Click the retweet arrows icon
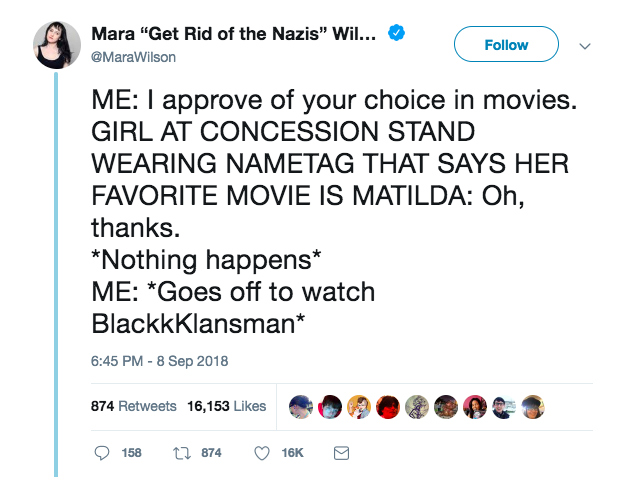Viewport: 622px width, 477px height. pos(182,453)
